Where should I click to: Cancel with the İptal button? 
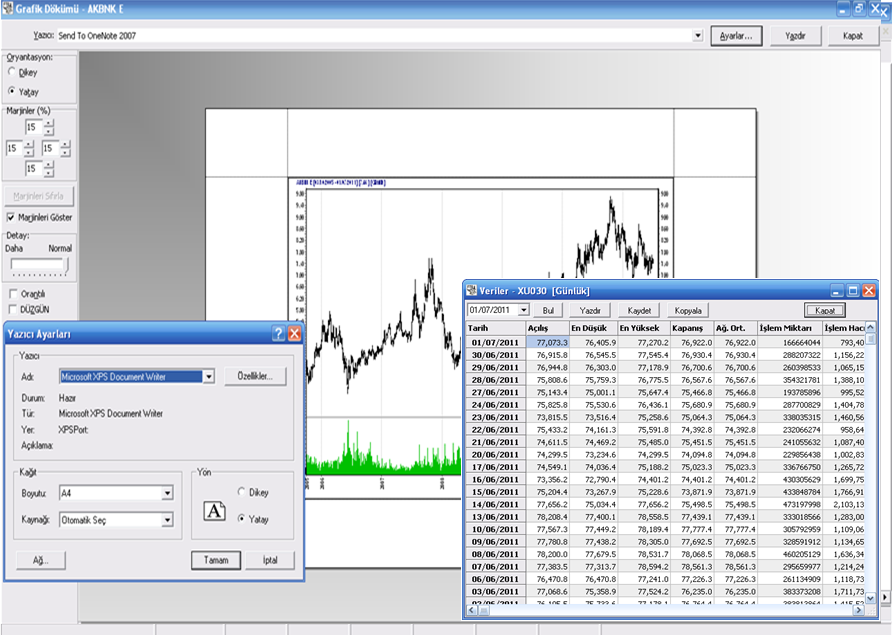(x=270, y=560)
